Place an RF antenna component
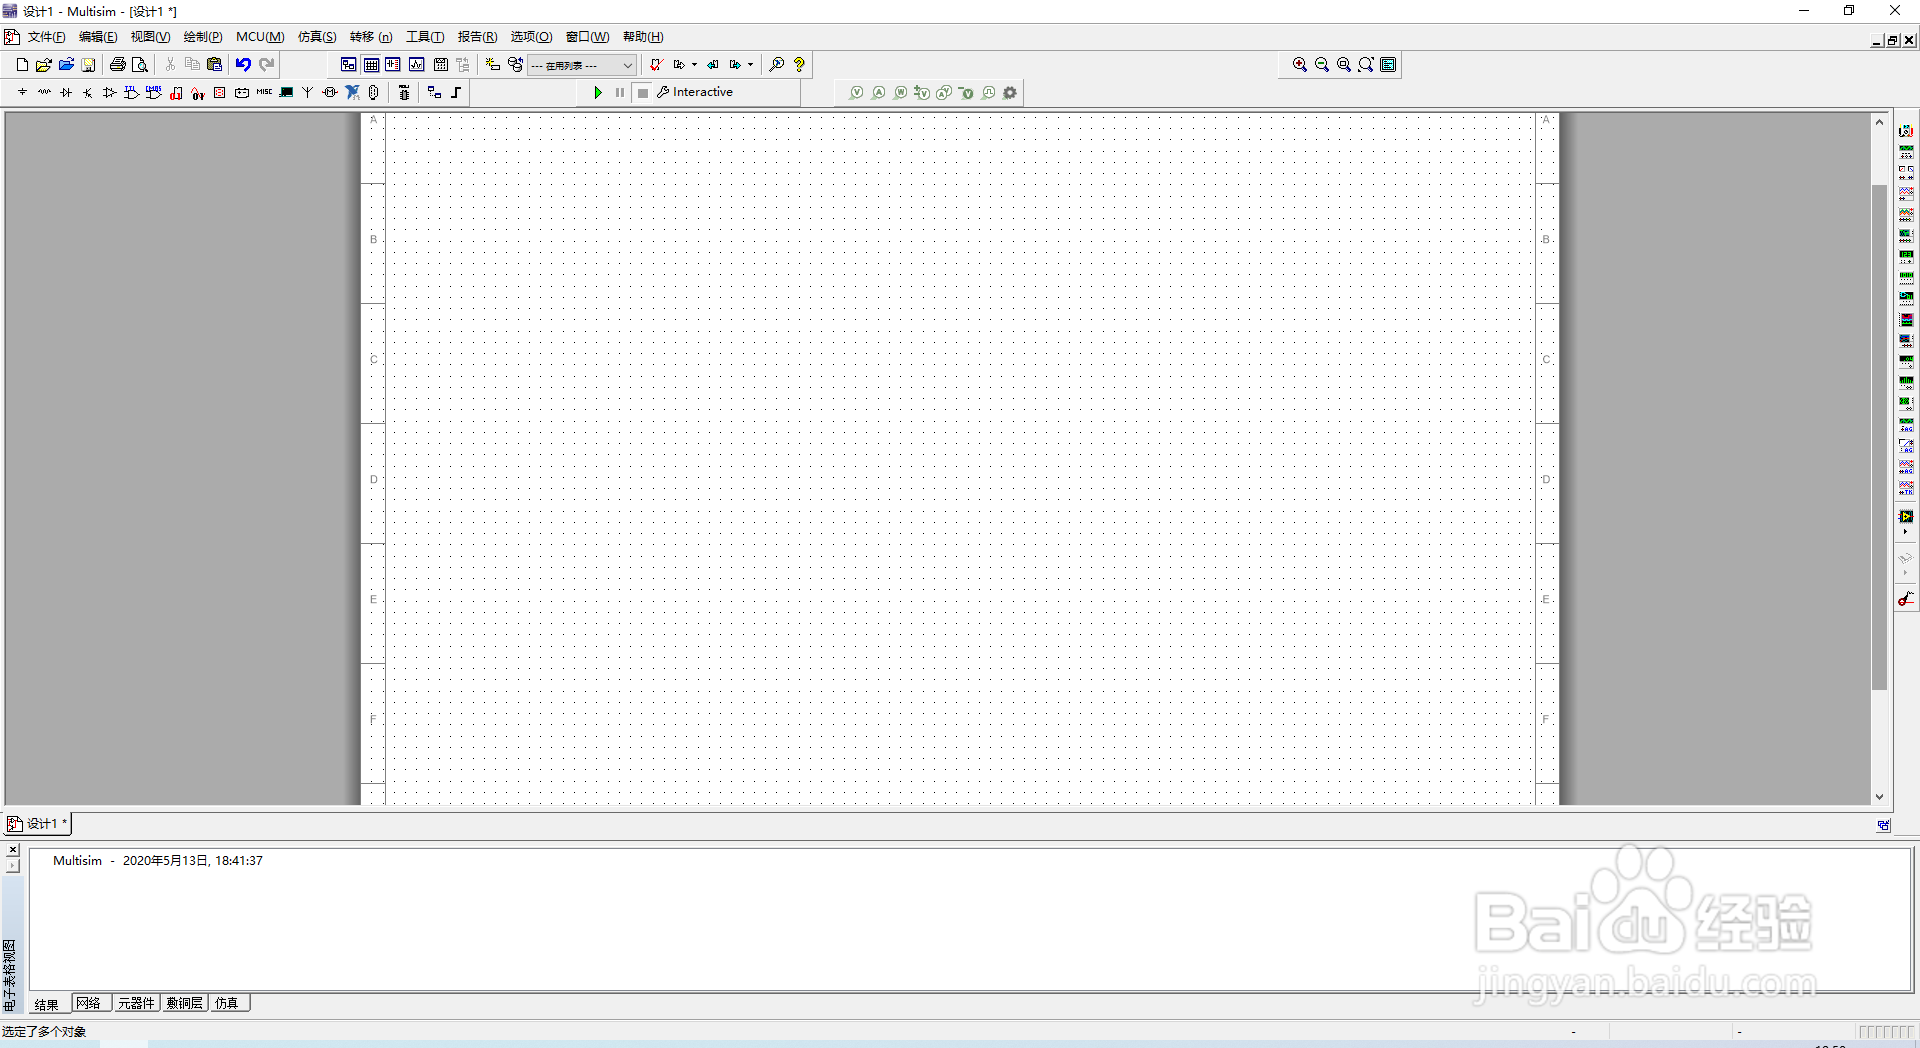1920x1048 pixels. 308,92
